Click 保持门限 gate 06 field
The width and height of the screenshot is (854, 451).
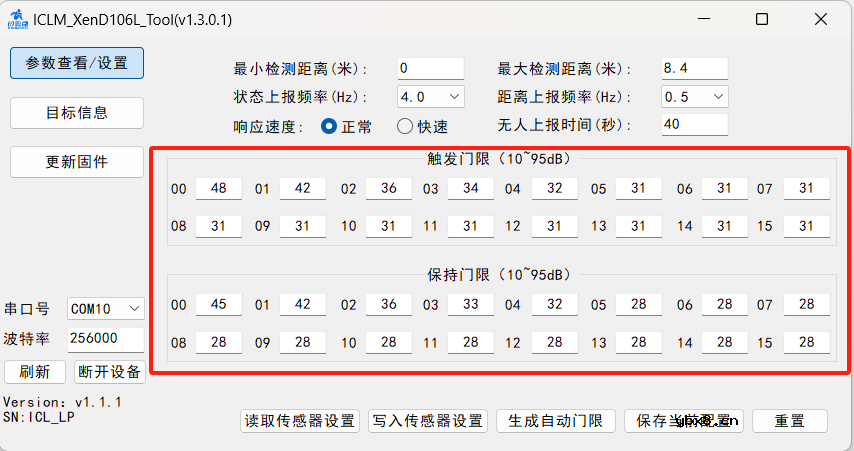point(725,304)
